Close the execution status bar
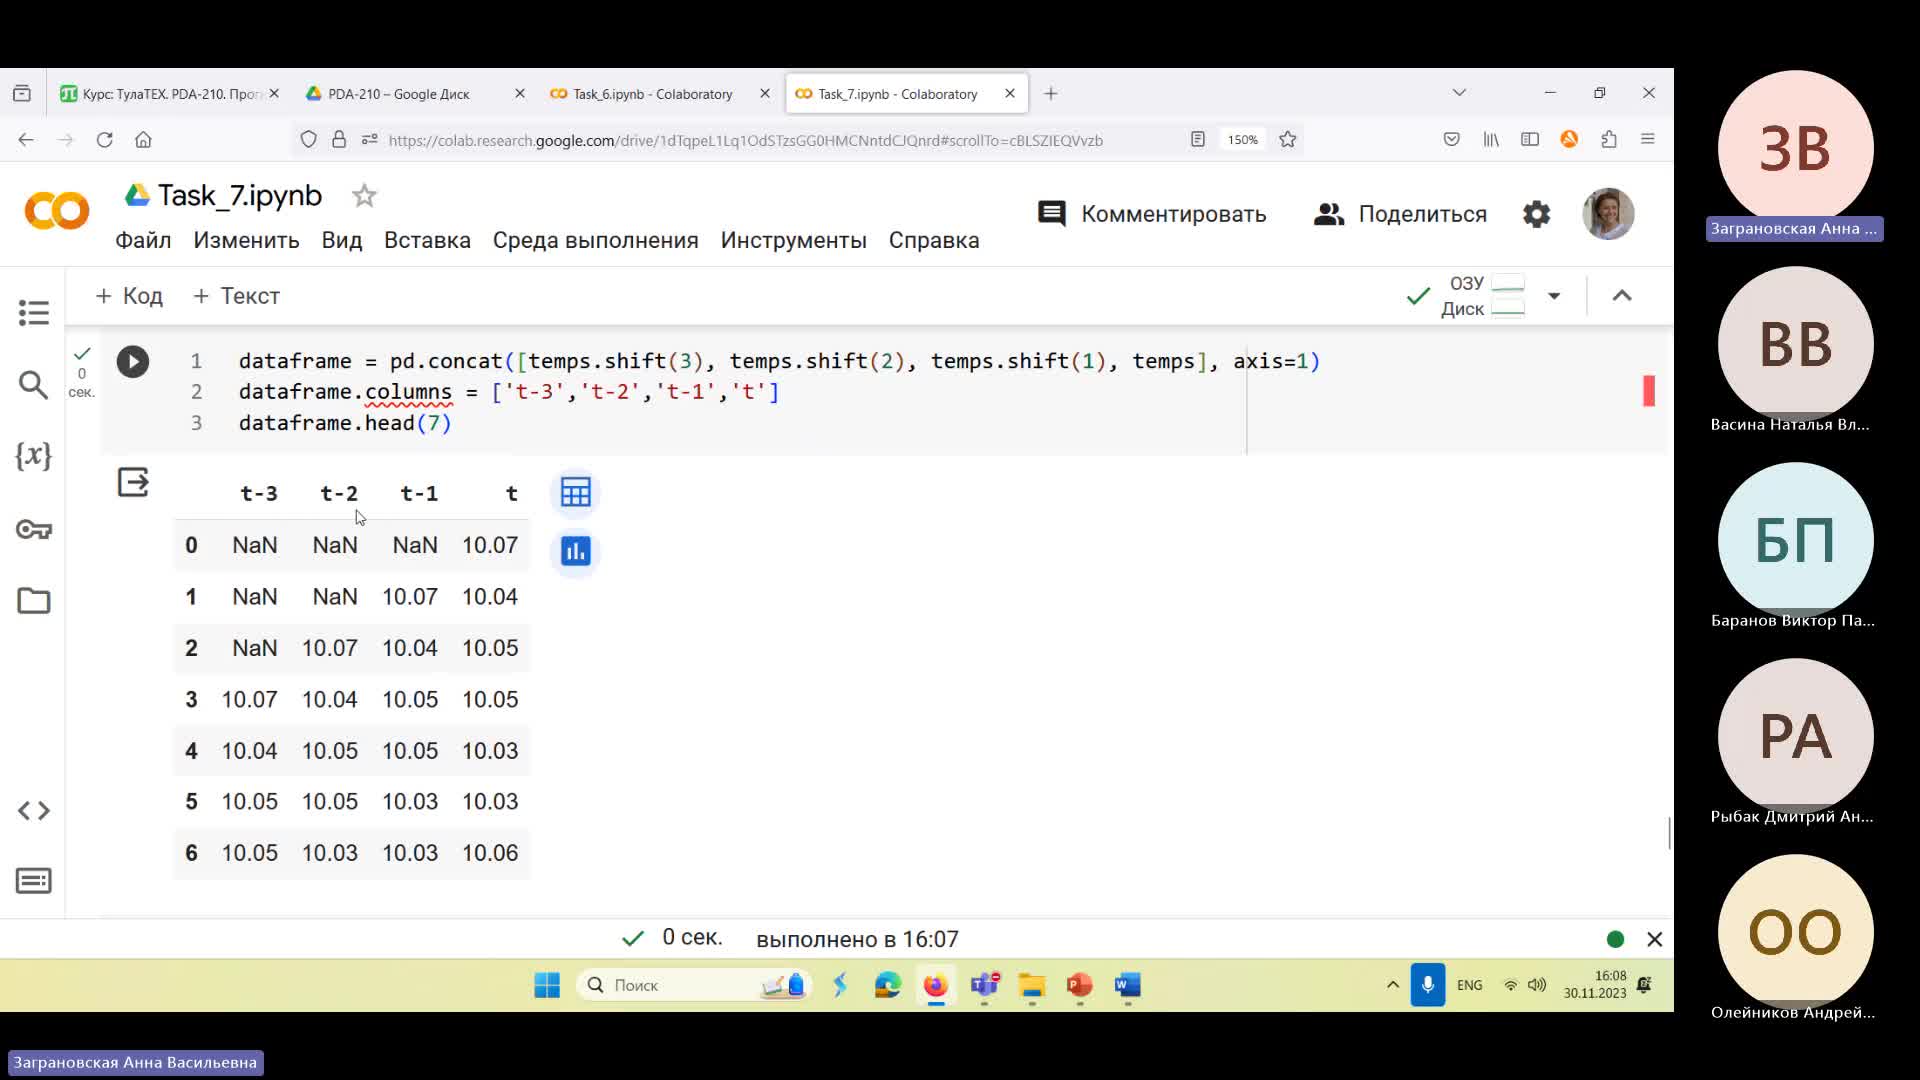The height and width of the screenshot is (1080, 1920). click(1655, 939)
